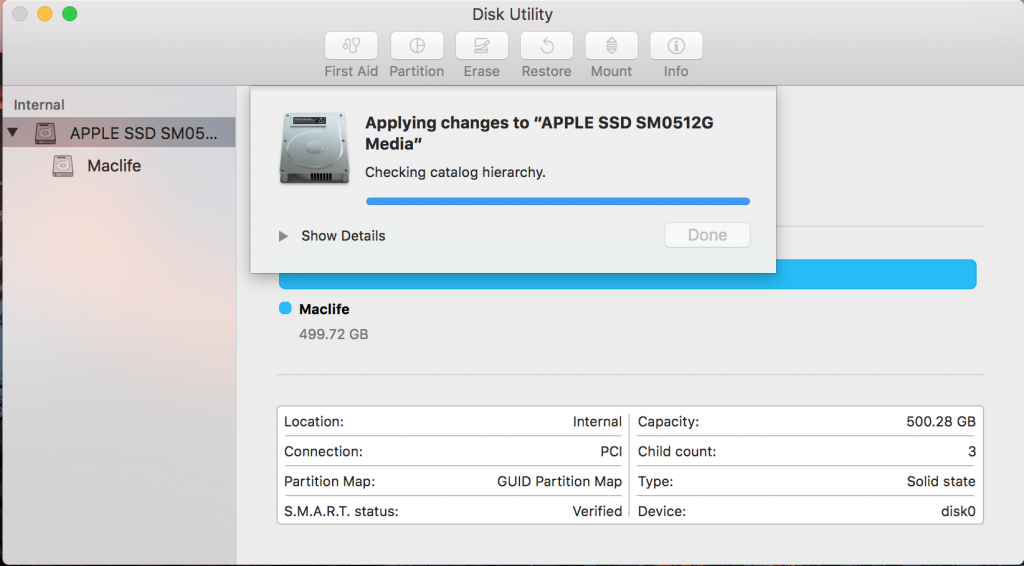Click the Disk Utility window title
Viewport: 1024px width, 566px height.
tap(512, 14)
